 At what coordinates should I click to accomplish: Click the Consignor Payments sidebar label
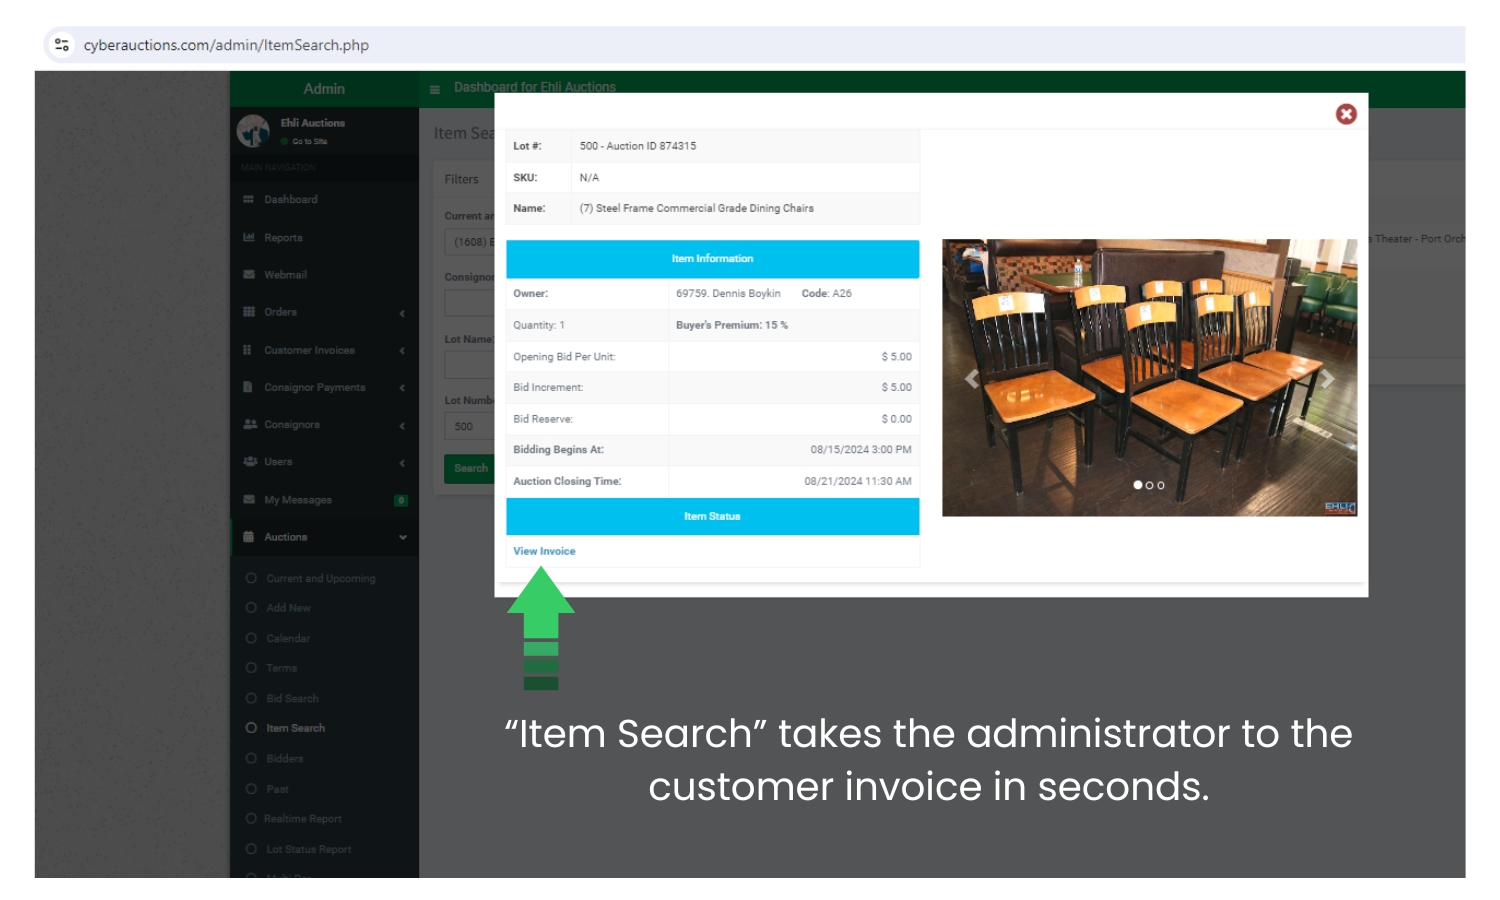point(314,387)
